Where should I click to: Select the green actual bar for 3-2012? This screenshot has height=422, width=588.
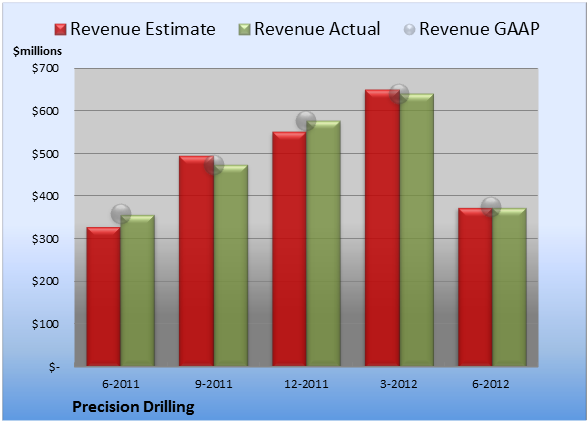416,230
